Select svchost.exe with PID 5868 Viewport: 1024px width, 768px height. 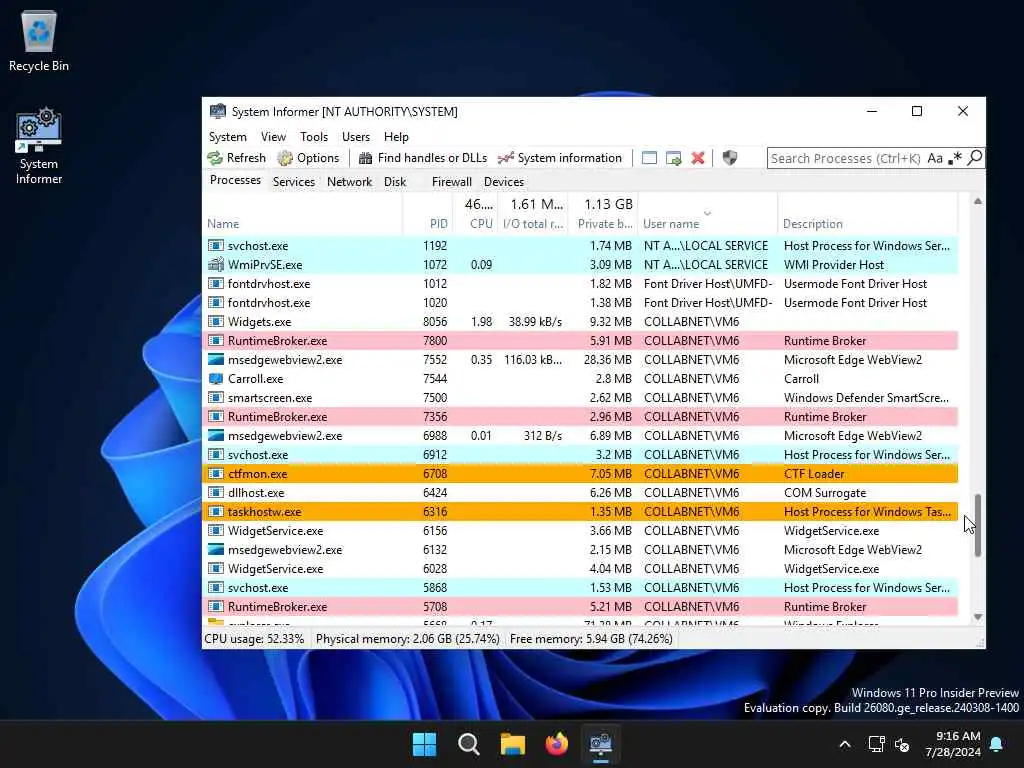(x=580, y=587)
